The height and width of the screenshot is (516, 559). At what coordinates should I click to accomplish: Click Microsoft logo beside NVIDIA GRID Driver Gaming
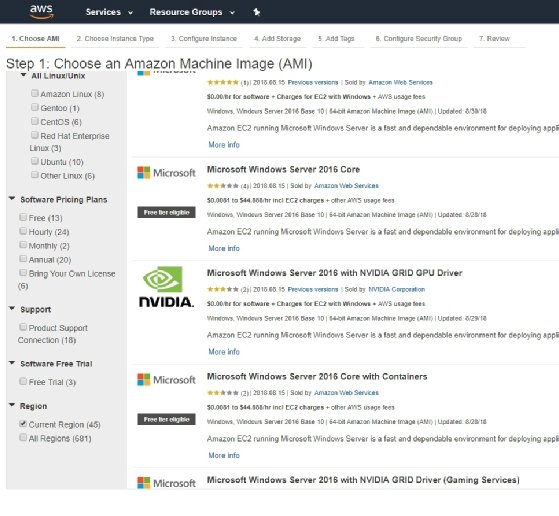(166, 483)
